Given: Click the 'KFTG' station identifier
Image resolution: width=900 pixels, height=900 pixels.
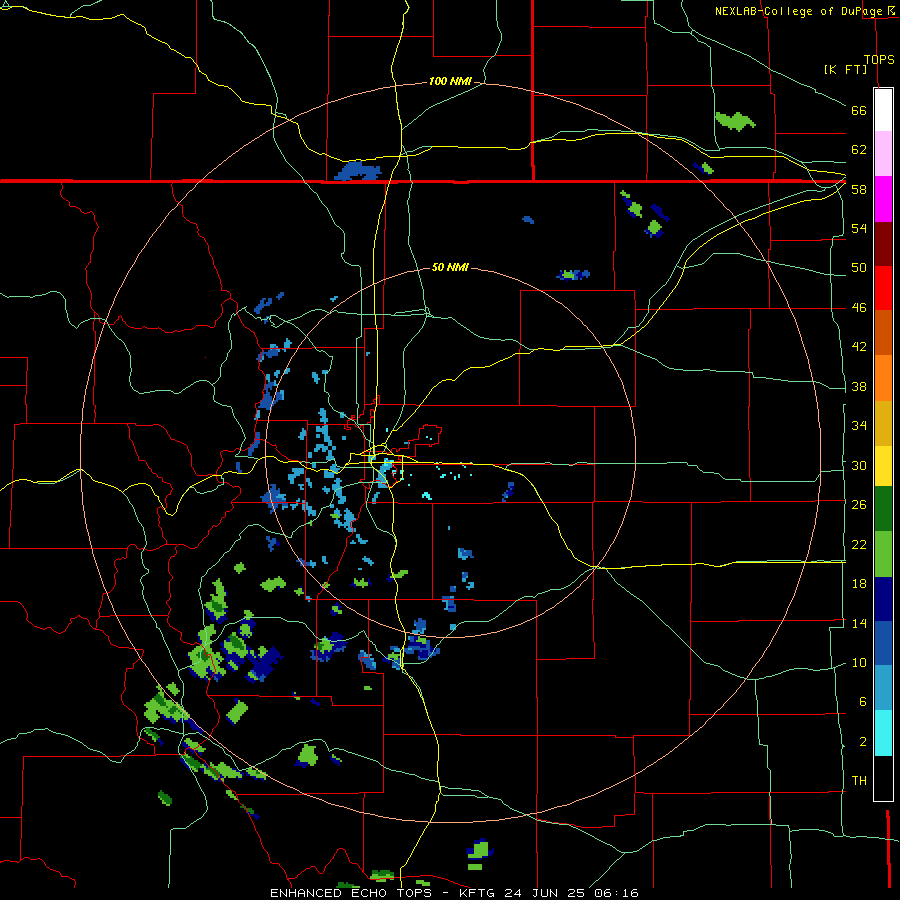Looking at the screenshot, I should point(478,893).
